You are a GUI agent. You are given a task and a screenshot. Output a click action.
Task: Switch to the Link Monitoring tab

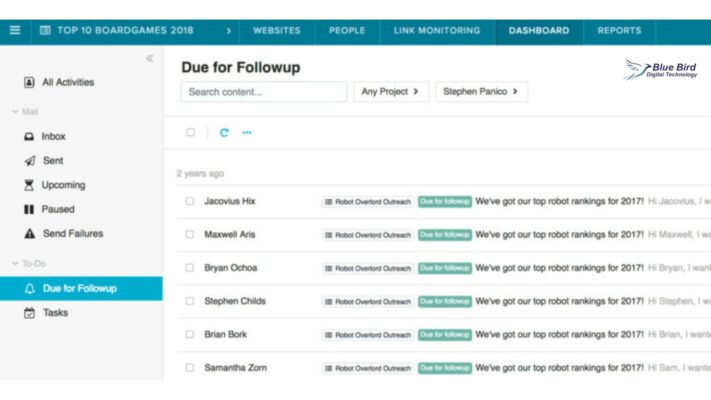pos(438,30)
